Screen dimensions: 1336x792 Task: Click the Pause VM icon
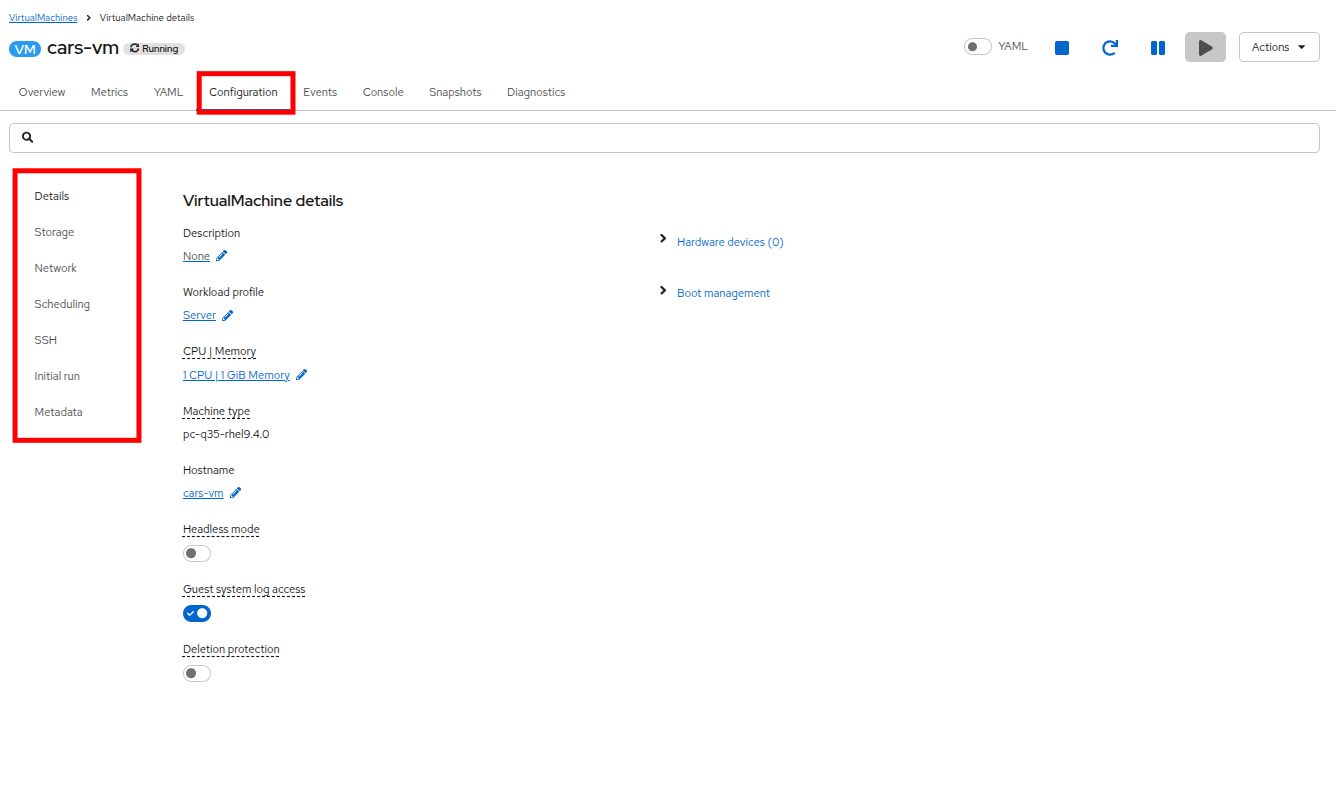pyautogui.click(x=1158, y=48)
